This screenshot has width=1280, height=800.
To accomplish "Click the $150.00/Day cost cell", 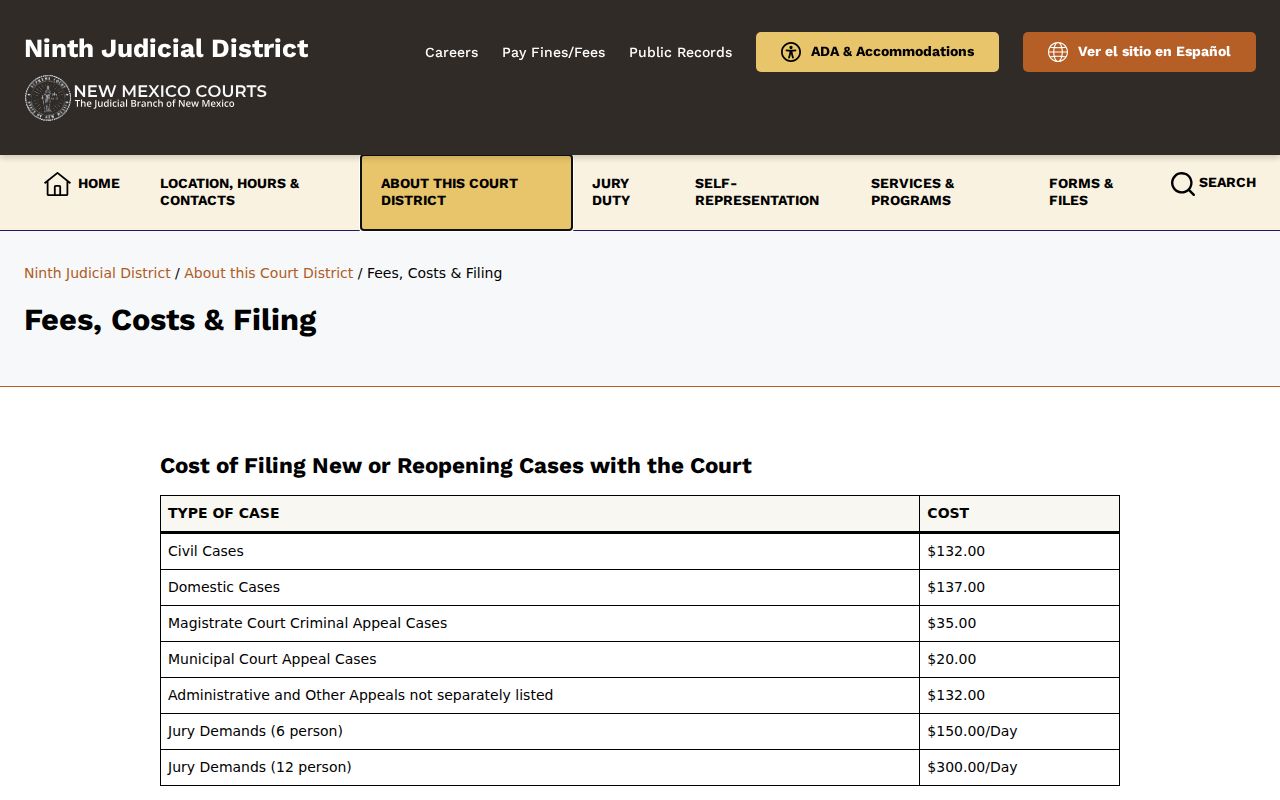I will 1019,731.
